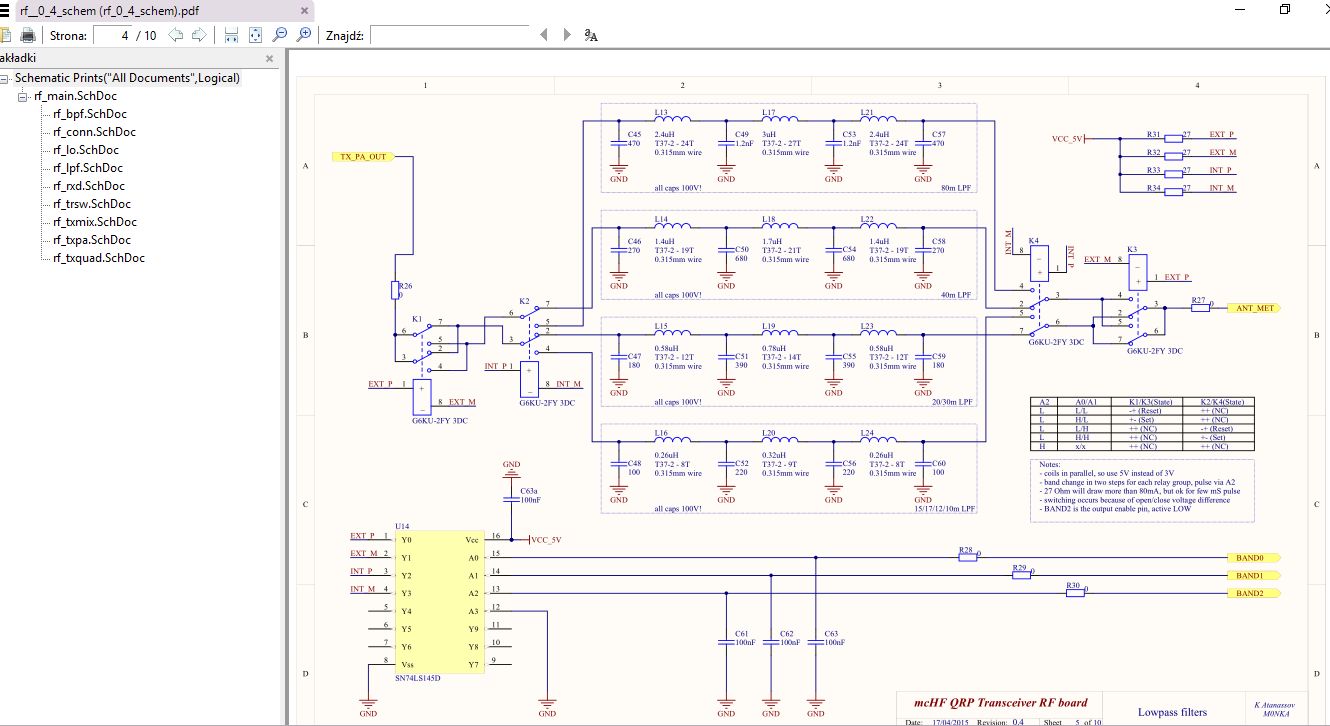Switch to the rf__0_4_schem PDF tab
The image size is (1330, 726).
pos(150,11)
